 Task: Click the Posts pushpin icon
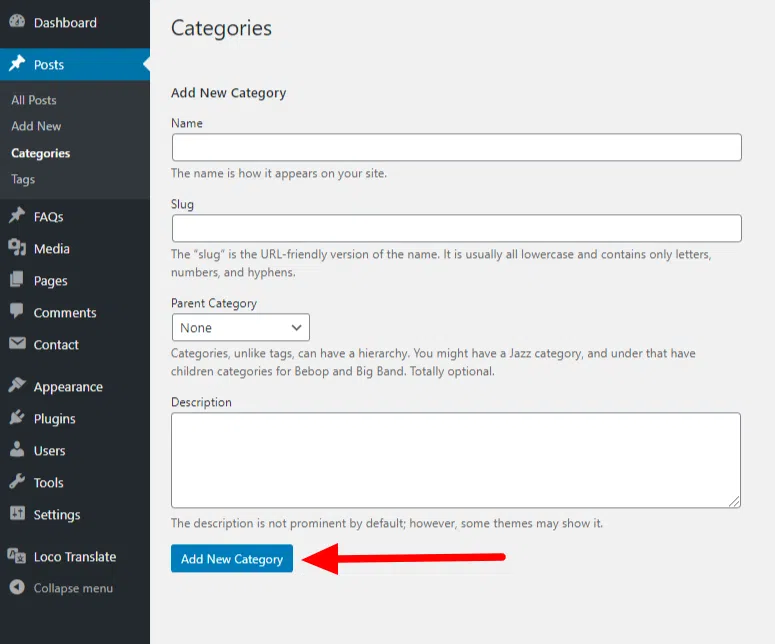(x=17, y=64)
